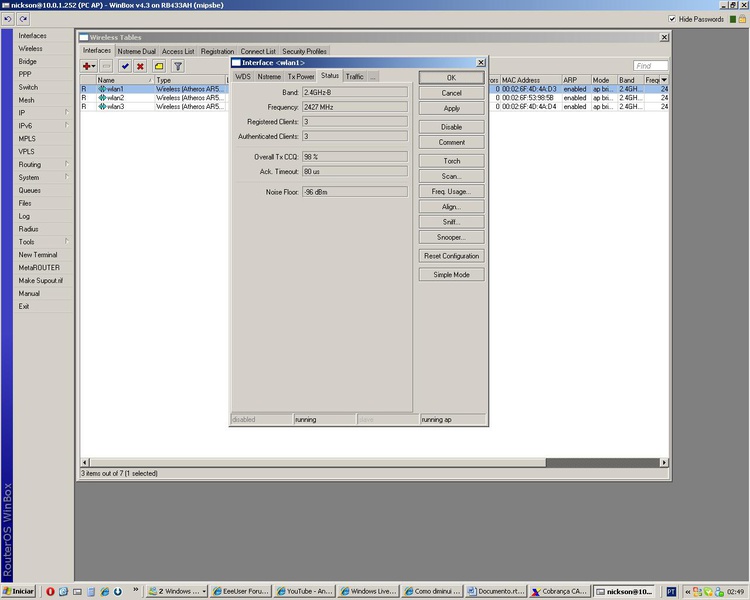Viewport: 750px width, 600px height.
Task: Click the Apply button
Action: (x=451, y=108)
